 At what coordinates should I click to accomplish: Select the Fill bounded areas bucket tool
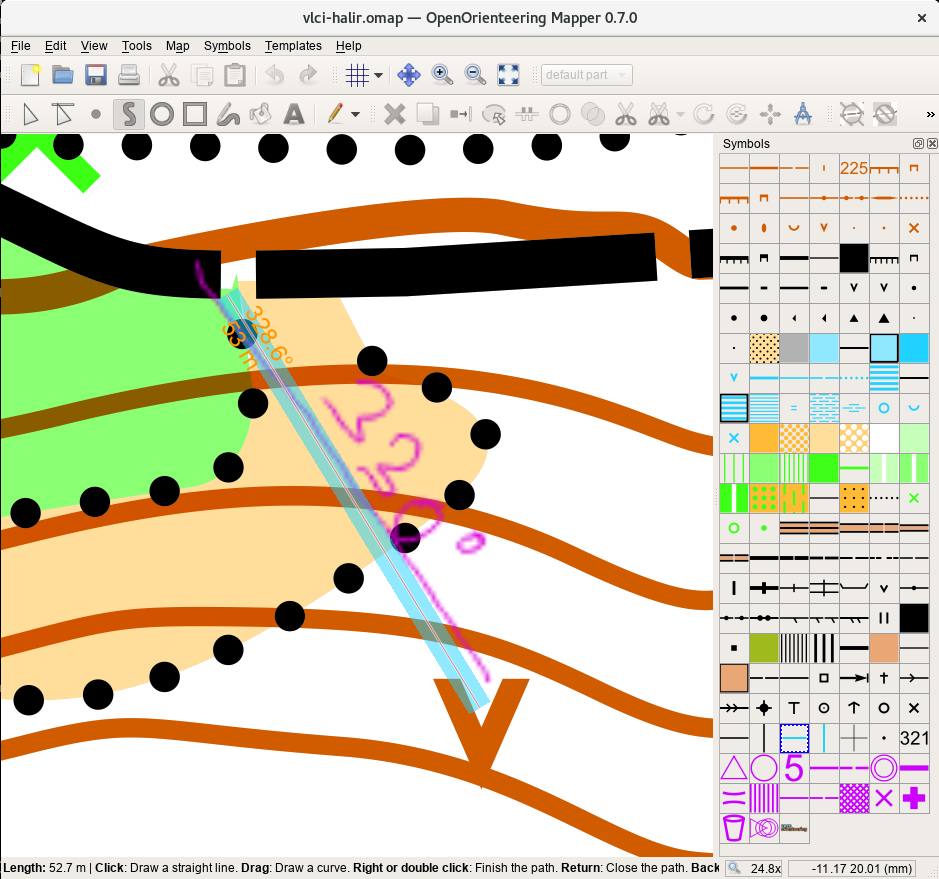coord(261,114)
